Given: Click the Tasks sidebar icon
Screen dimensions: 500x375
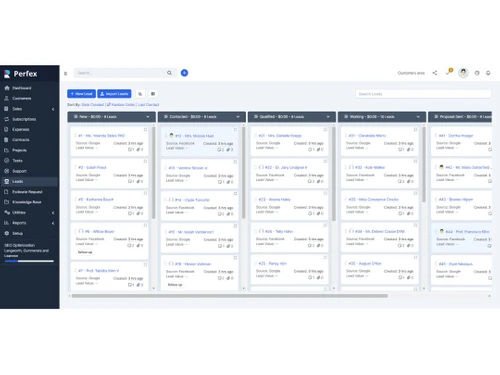Looking at the screenshot, I should point(6,160).
